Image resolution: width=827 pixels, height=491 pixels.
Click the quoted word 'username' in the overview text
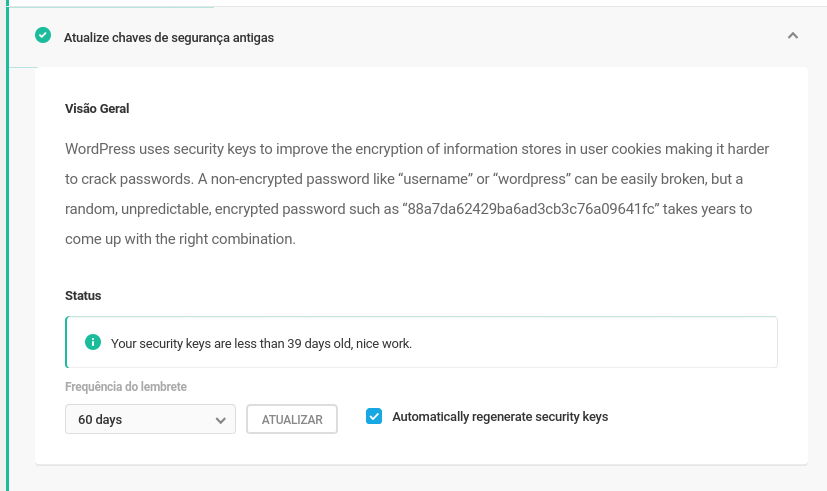(436, 179)
